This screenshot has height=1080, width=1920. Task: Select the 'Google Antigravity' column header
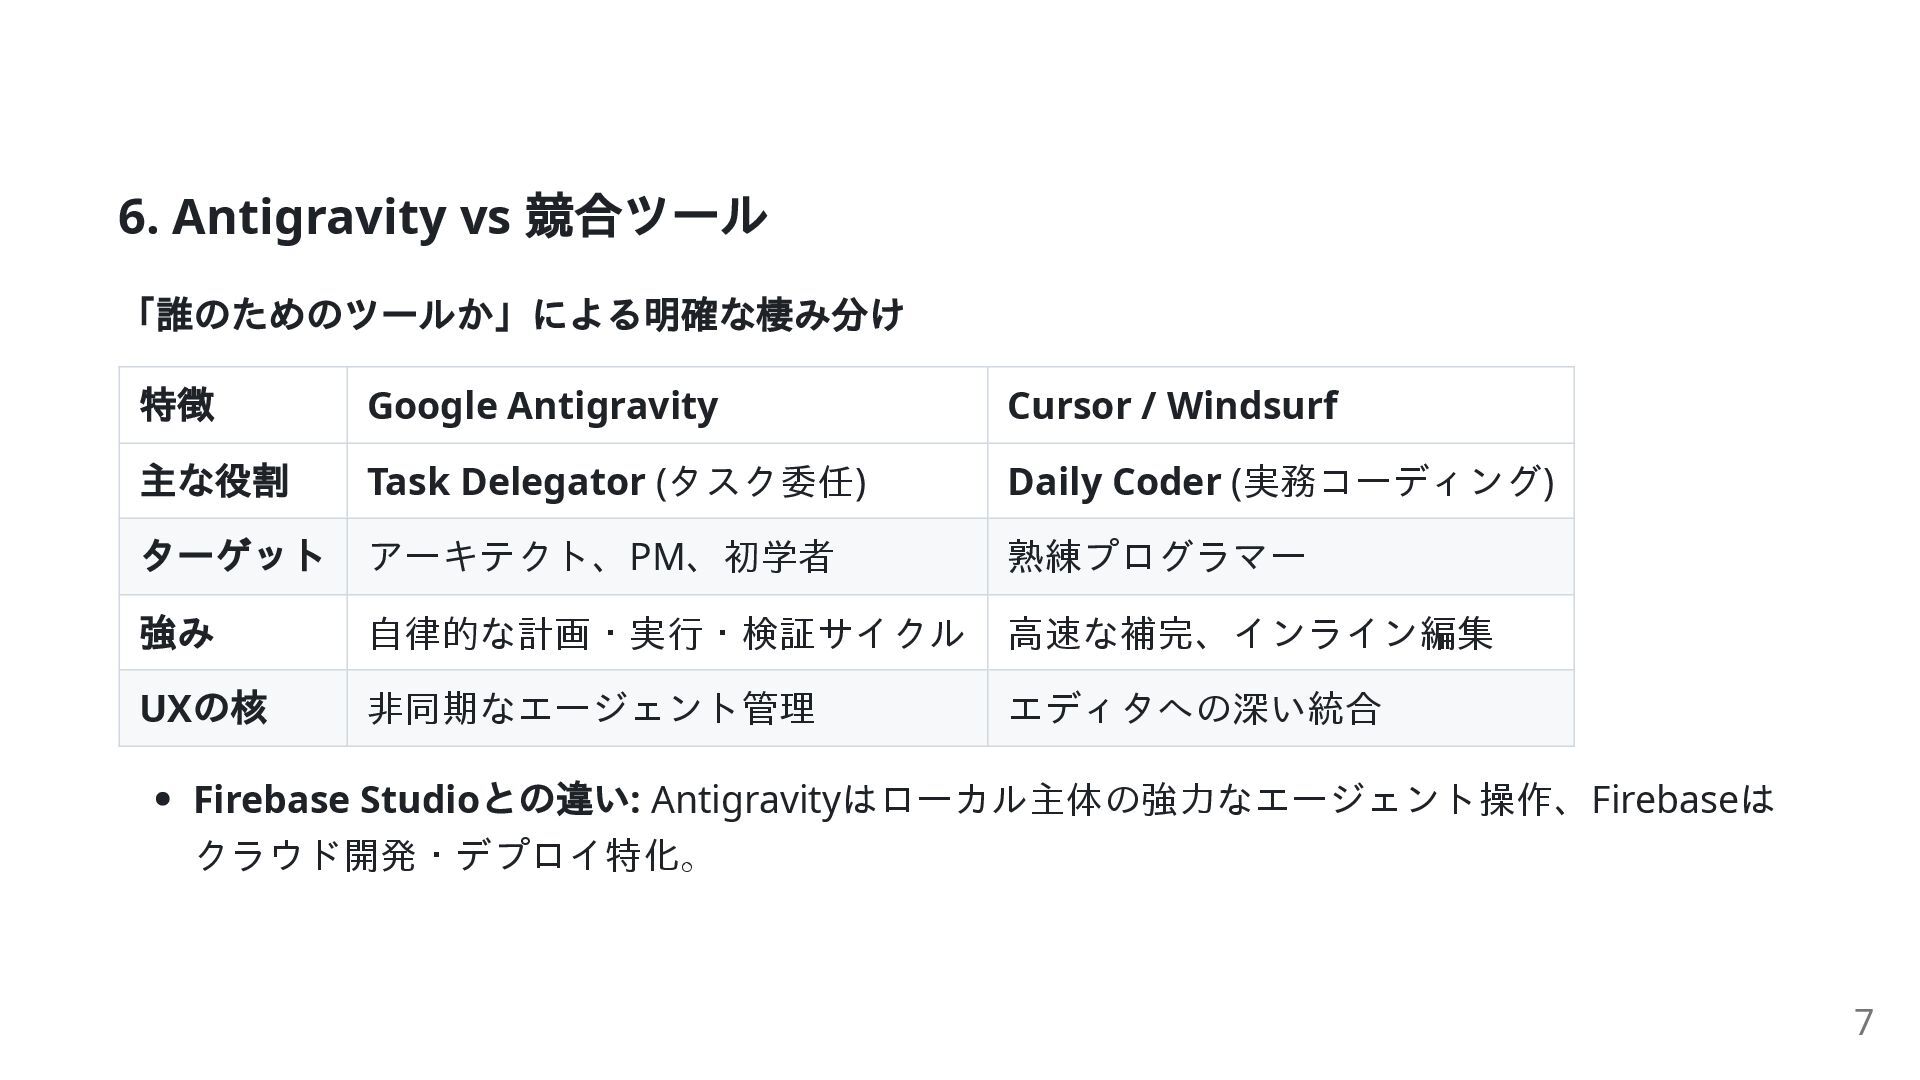point(542,405)
